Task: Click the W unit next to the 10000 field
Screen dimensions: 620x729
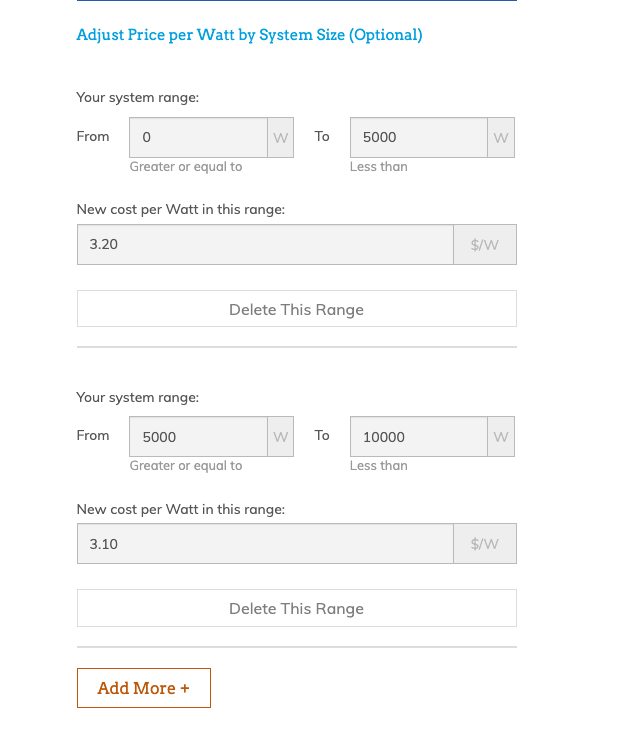Action: tap(501, 437)
